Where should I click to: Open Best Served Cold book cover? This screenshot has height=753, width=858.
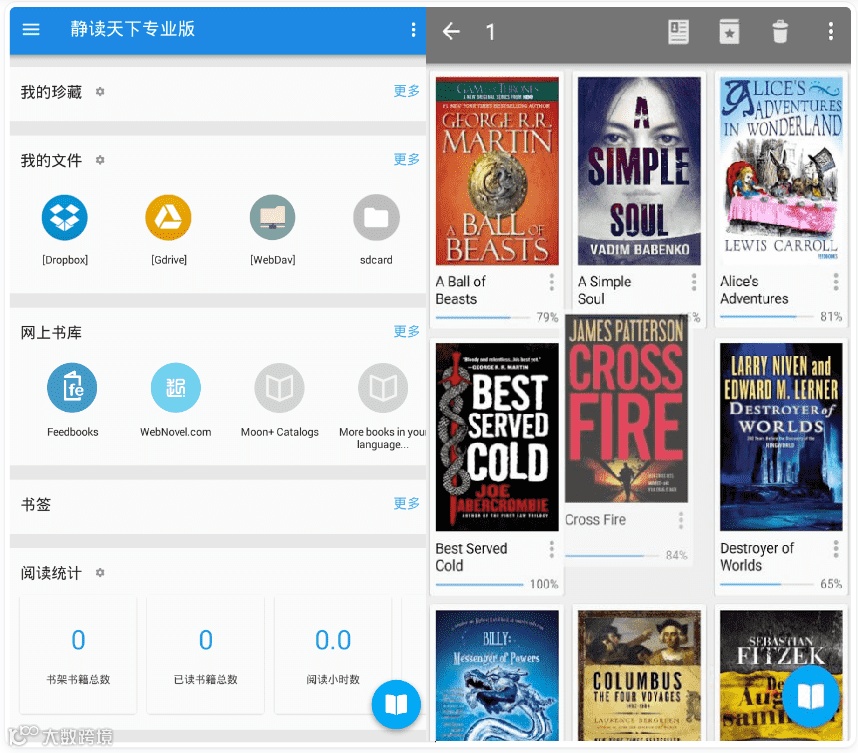click(497, 437)
